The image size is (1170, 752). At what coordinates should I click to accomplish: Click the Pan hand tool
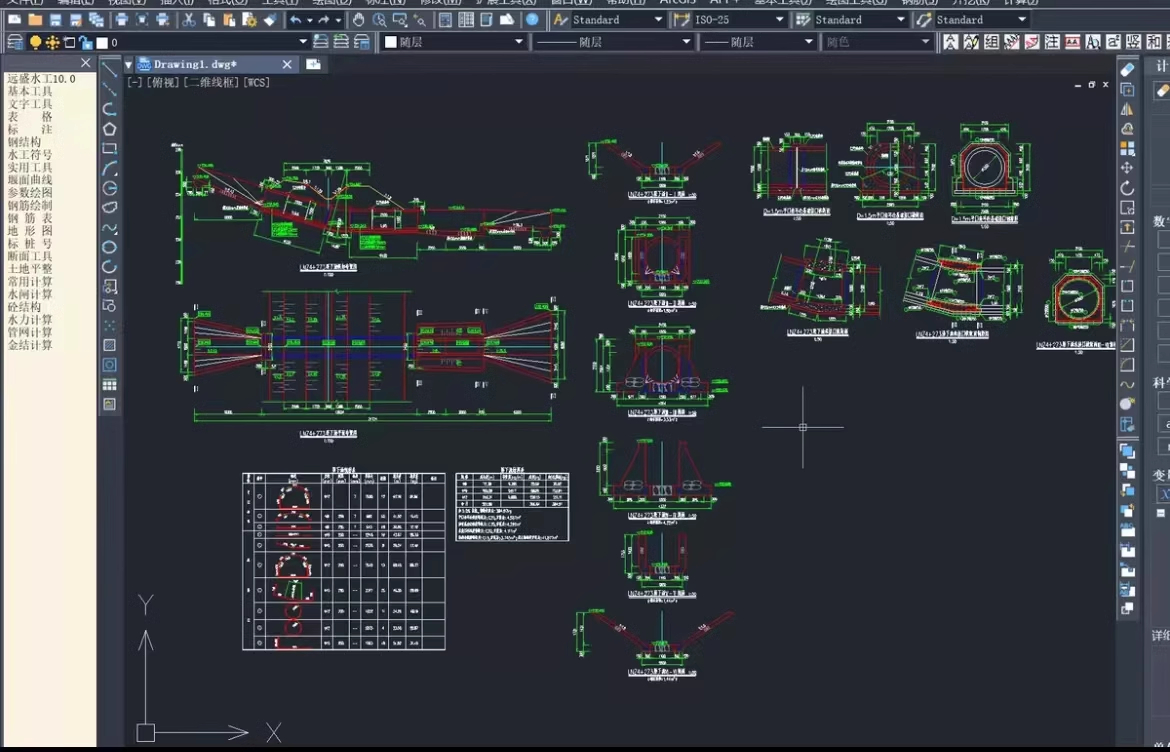click(357, 20)
